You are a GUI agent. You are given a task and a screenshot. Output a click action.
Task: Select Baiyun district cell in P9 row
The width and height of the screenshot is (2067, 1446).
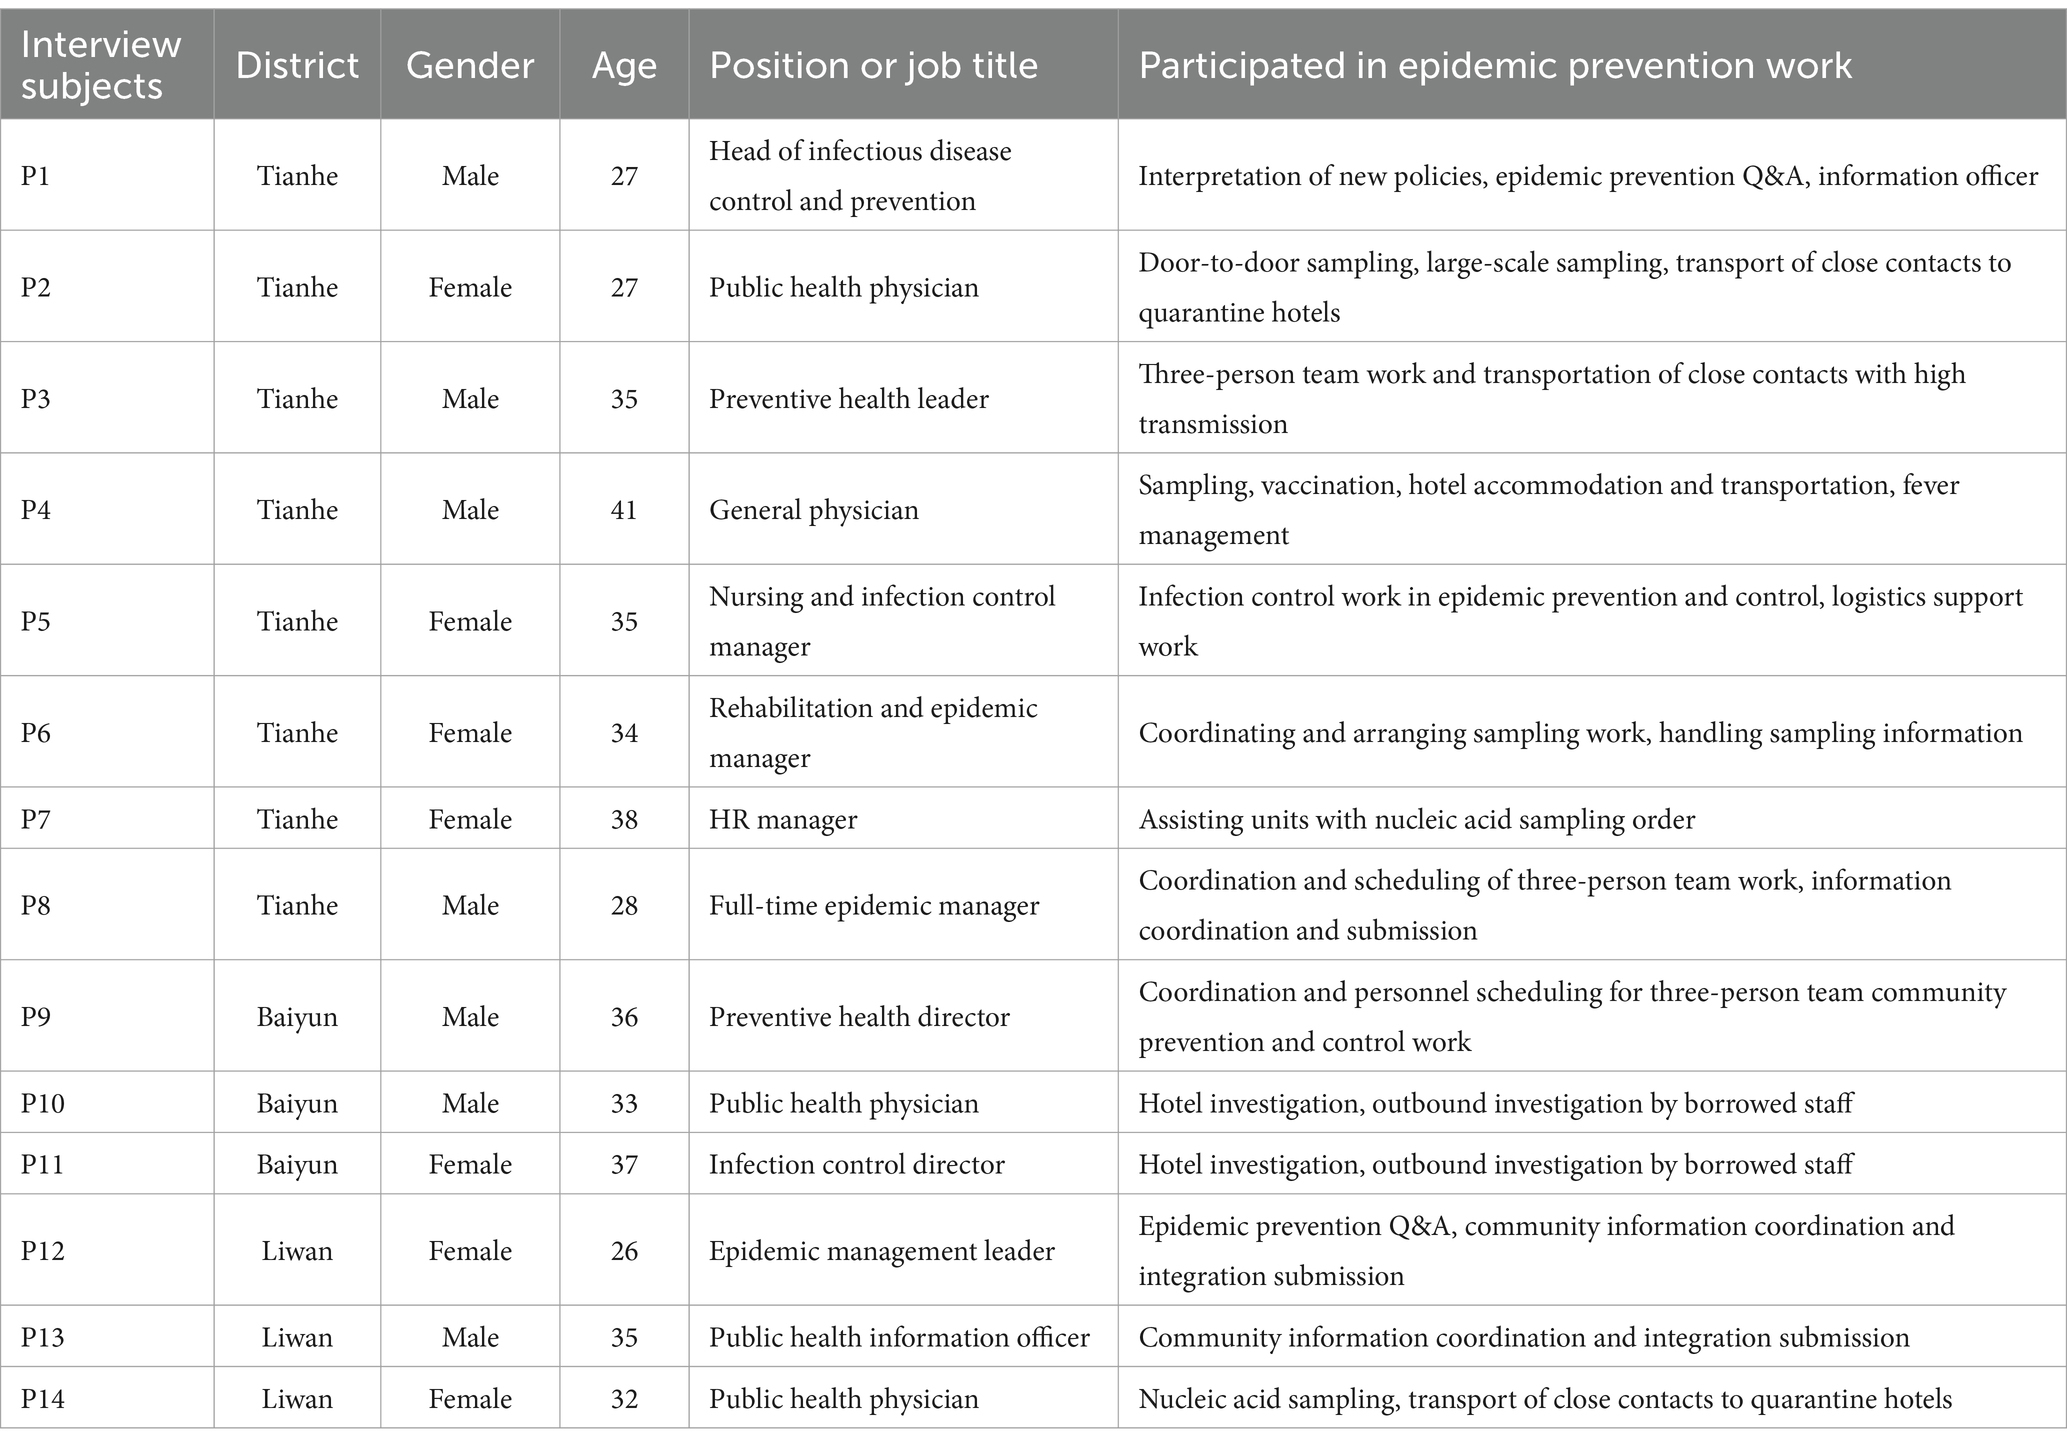click(297, 1017)
